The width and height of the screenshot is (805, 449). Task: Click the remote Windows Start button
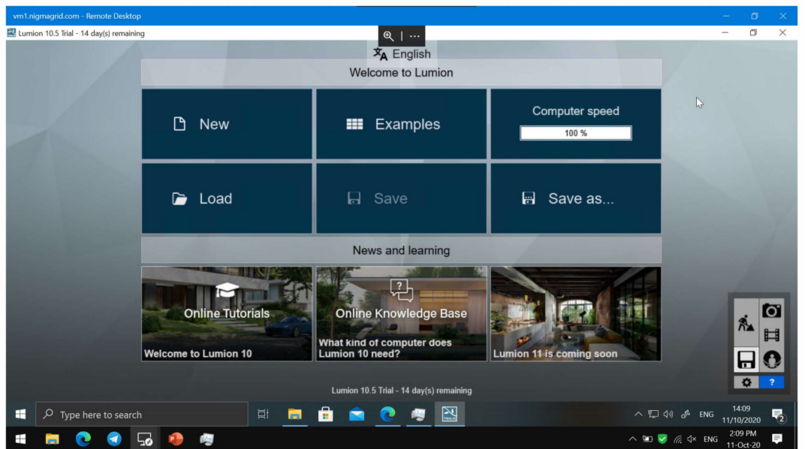[x=21, y=414]
